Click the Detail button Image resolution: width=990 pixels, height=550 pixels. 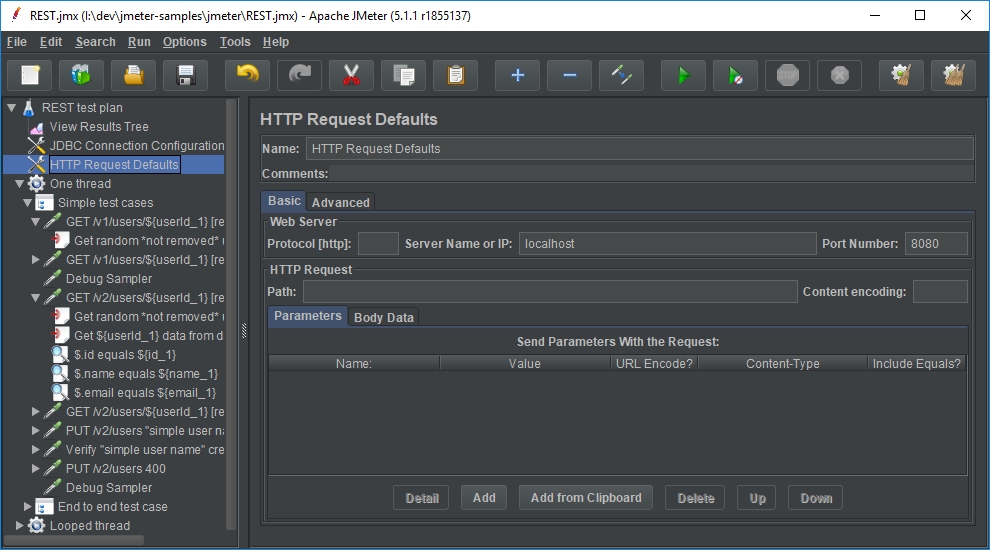[422, 498]
